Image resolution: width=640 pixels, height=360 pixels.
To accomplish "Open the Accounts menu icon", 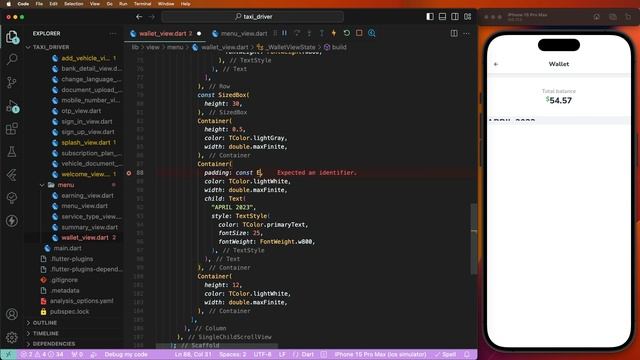I will click(x=12, y=314).
